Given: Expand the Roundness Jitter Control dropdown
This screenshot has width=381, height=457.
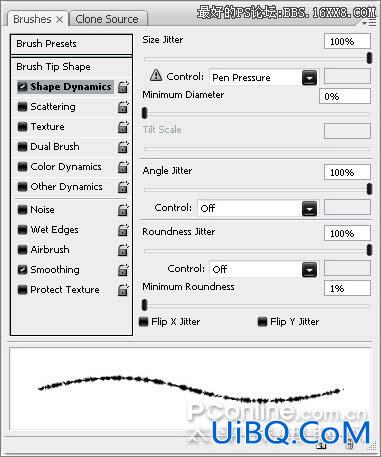Looking at the screenshot, I should pyautogui.click(x=309, y=270).
